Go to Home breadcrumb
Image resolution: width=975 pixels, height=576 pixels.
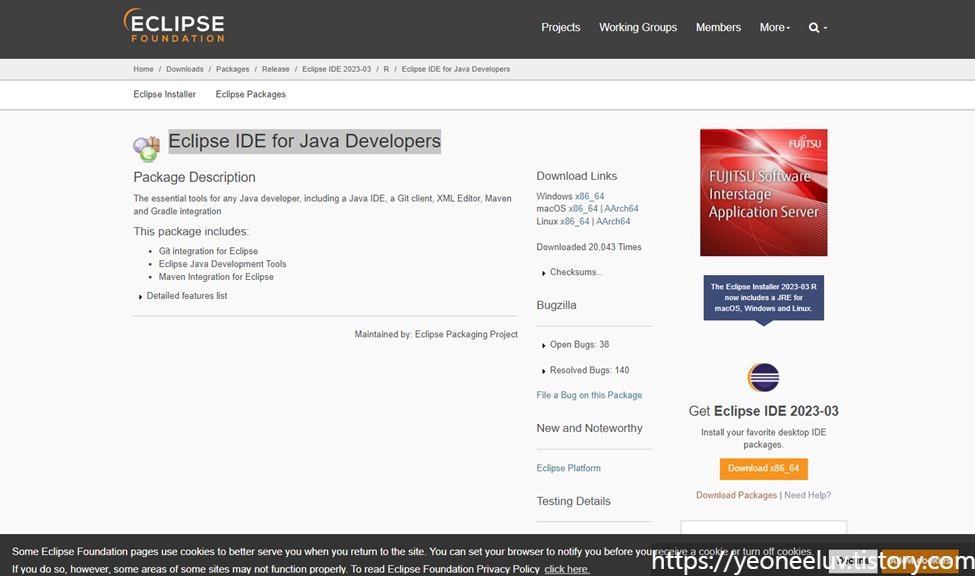click(143, 69)
